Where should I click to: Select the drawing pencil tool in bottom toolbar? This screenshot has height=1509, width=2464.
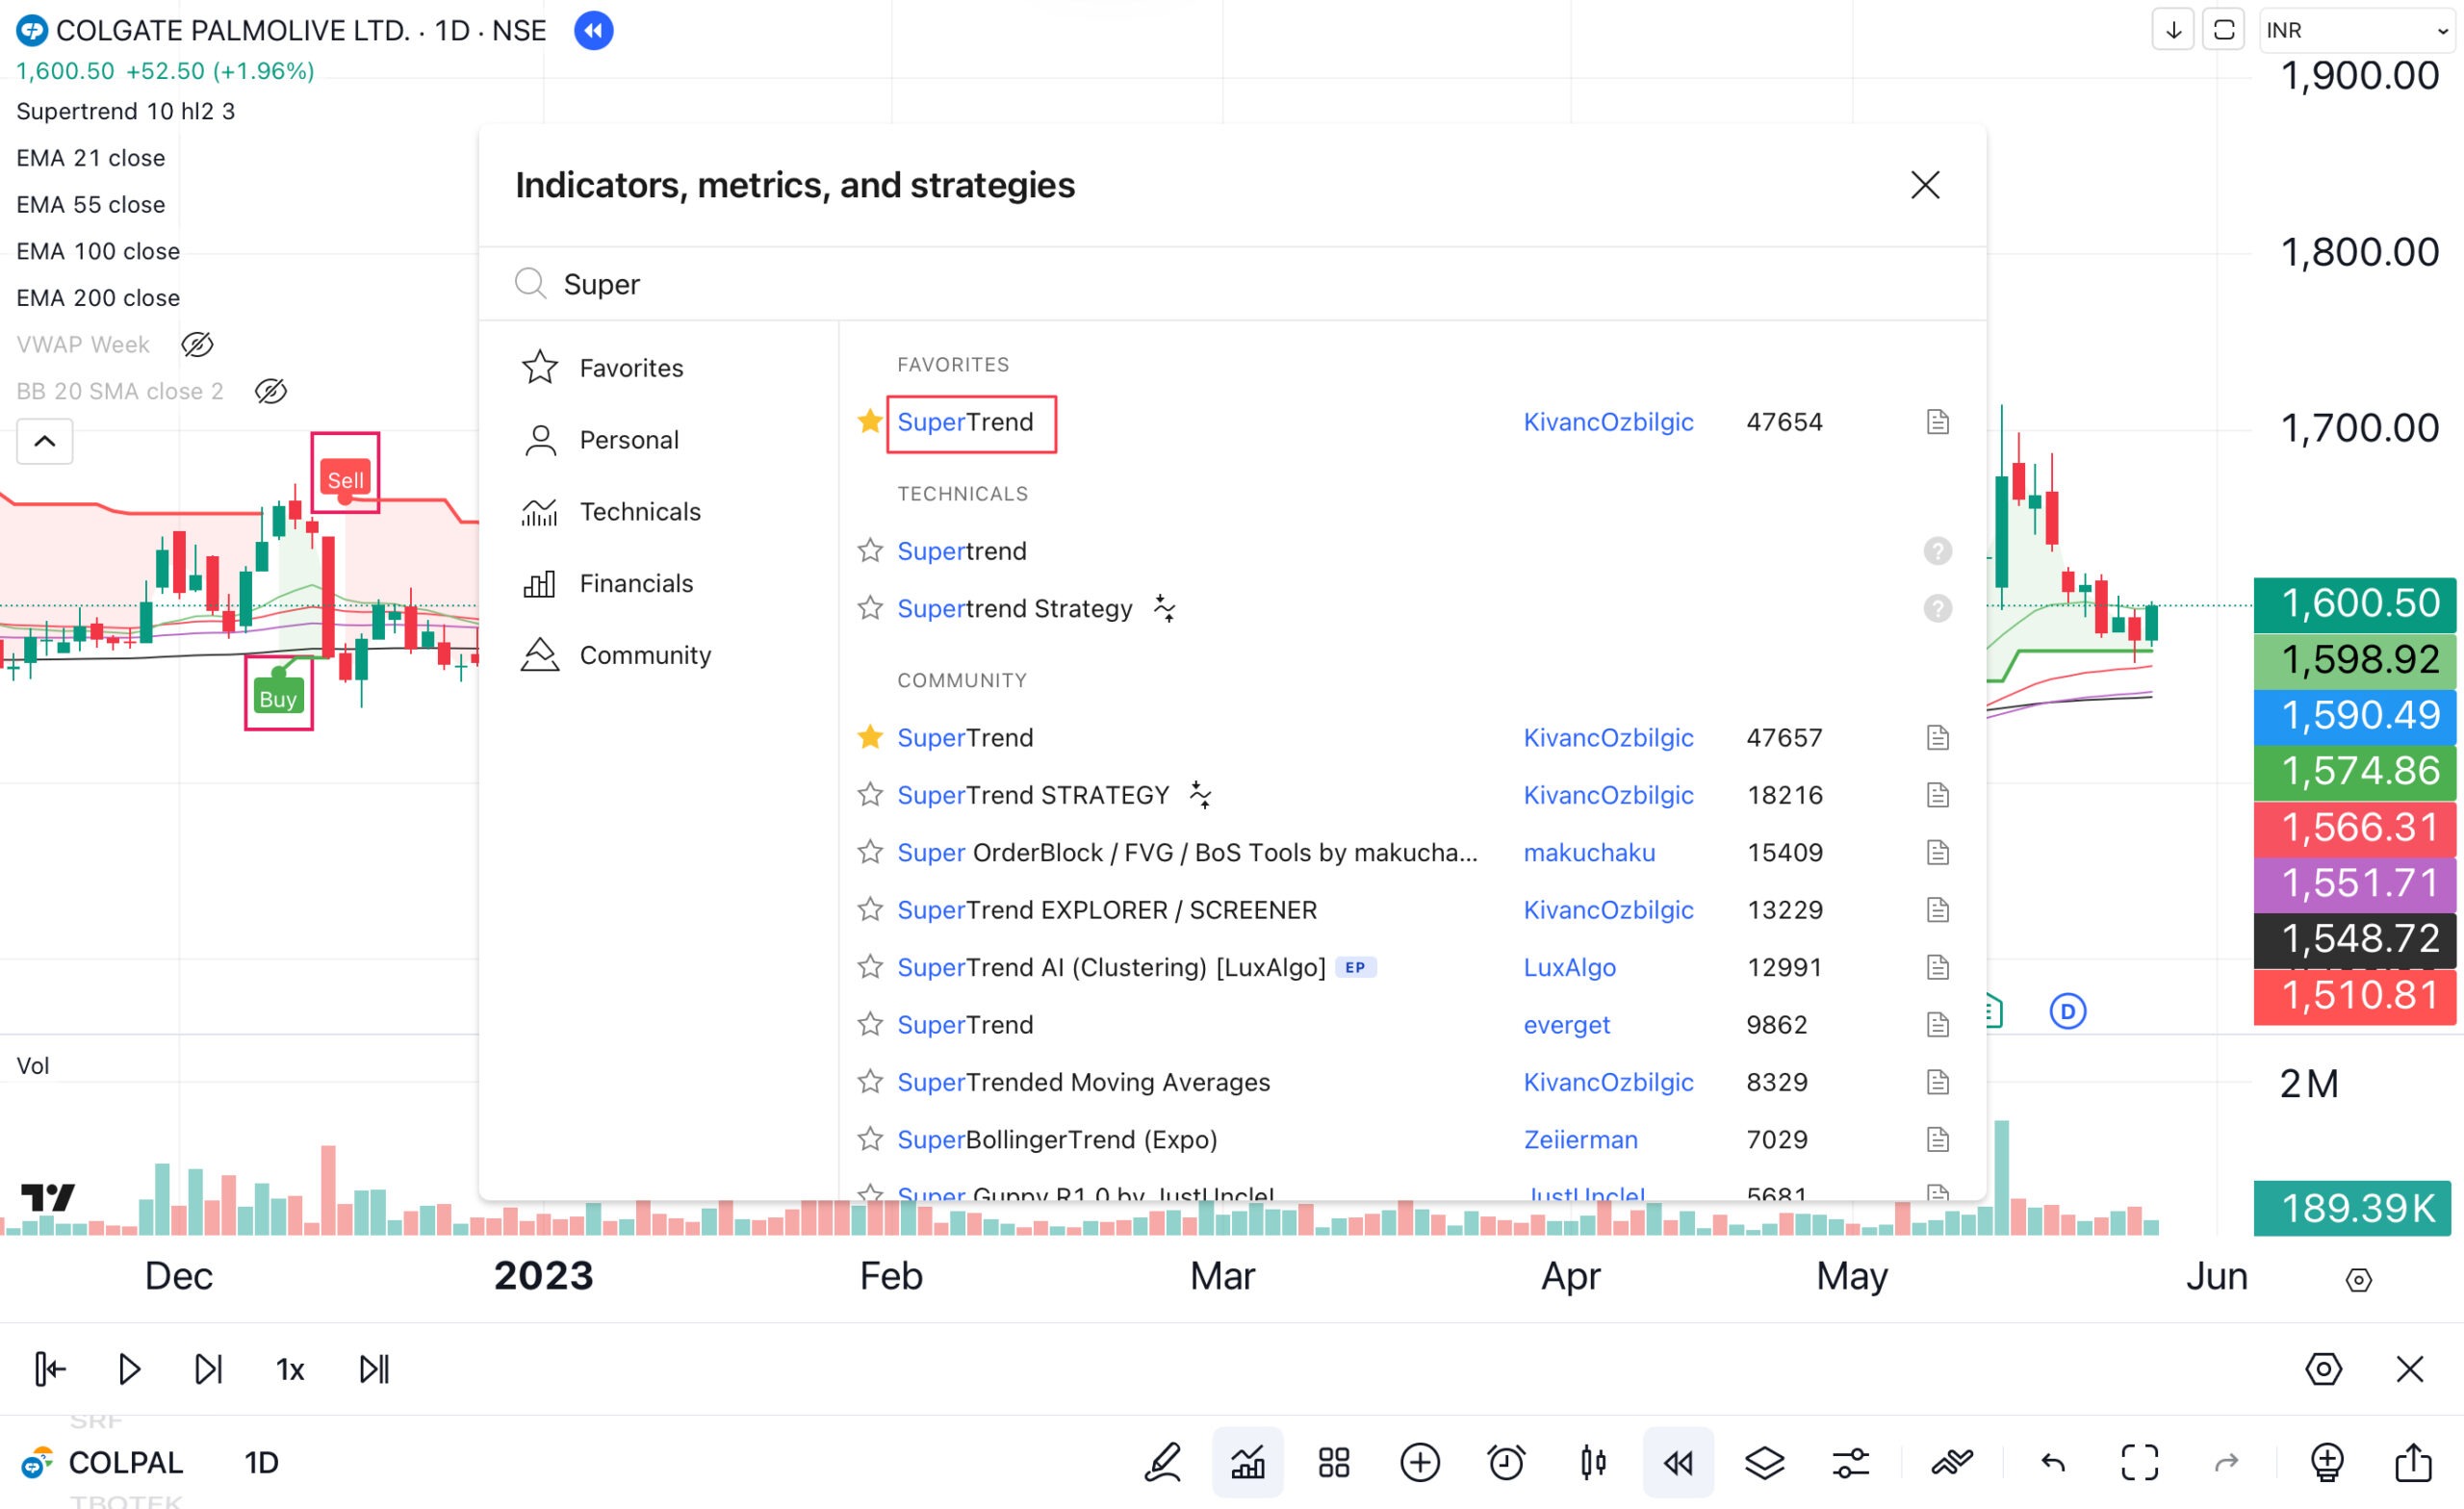pyautogui.click(x=1162, y=1462)
